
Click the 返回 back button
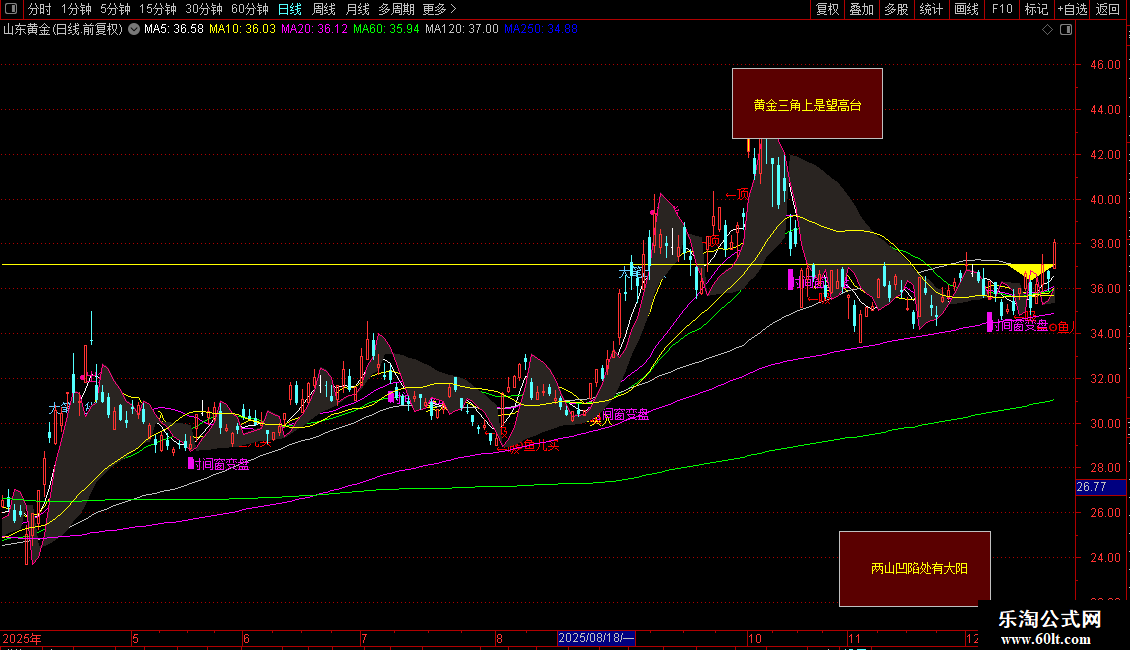(x=1108, y=9)
